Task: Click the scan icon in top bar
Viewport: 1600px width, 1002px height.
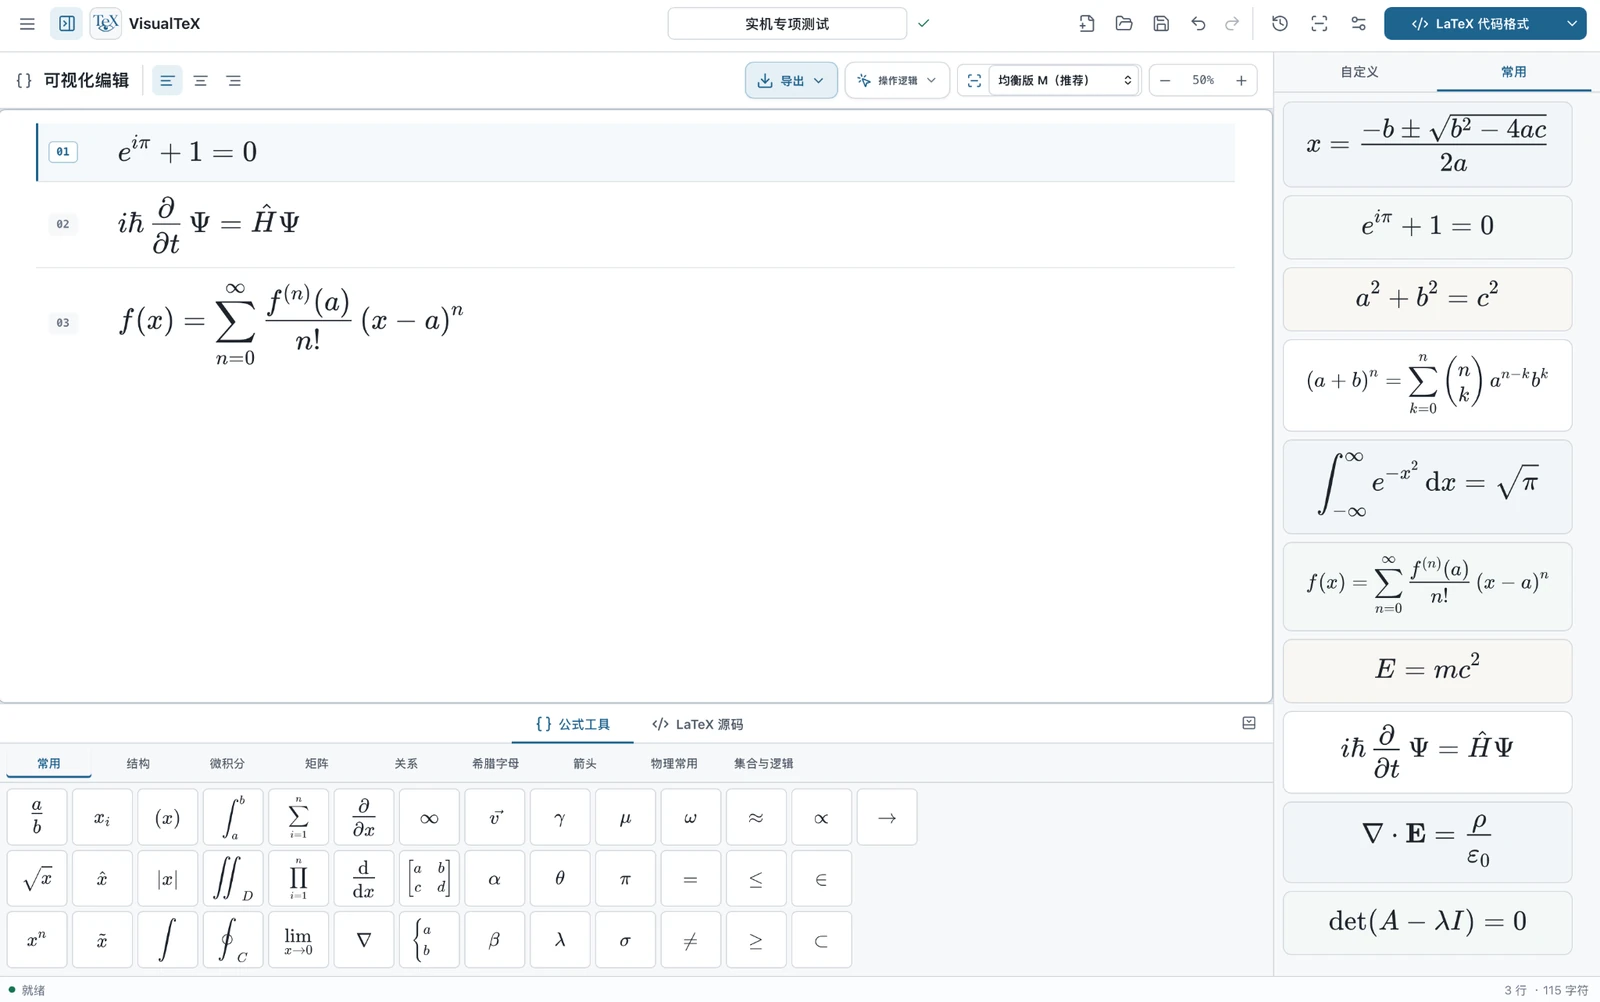Action: pyautogui.click(x=1319, y=24)
